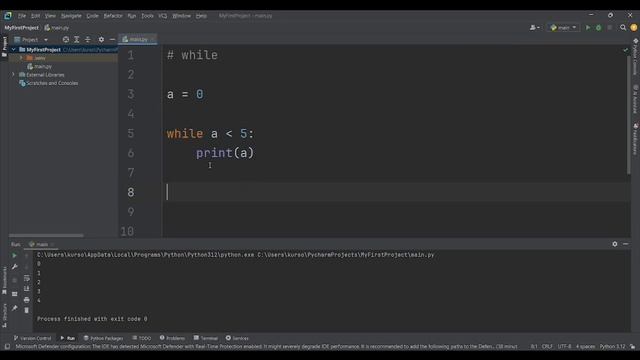Collapse all in Project panel
640x360 pixels.
[x=87, y=40]
